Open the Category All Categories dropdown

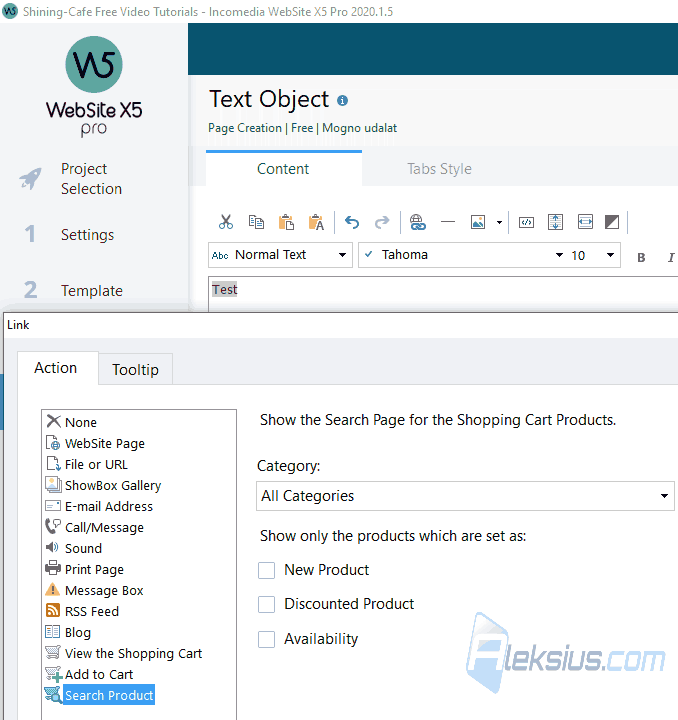(465, 496)
